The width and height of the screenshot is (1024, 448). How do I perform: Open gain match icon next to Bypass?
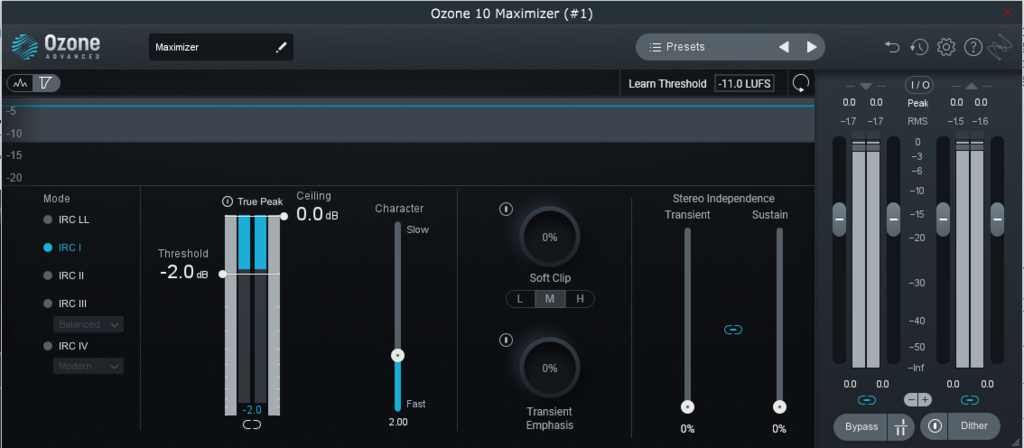(x=901, y=426)
